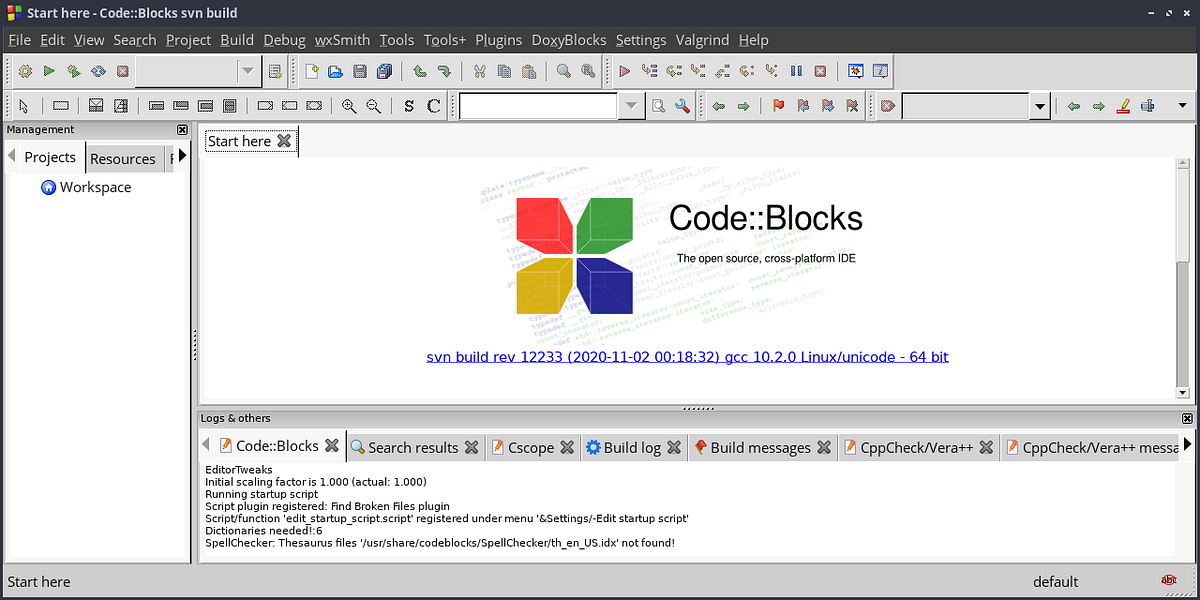This screenshot has width=1200, height=600.
Task: Click the incremental search magnifier icon
Action: coord(659,106)
